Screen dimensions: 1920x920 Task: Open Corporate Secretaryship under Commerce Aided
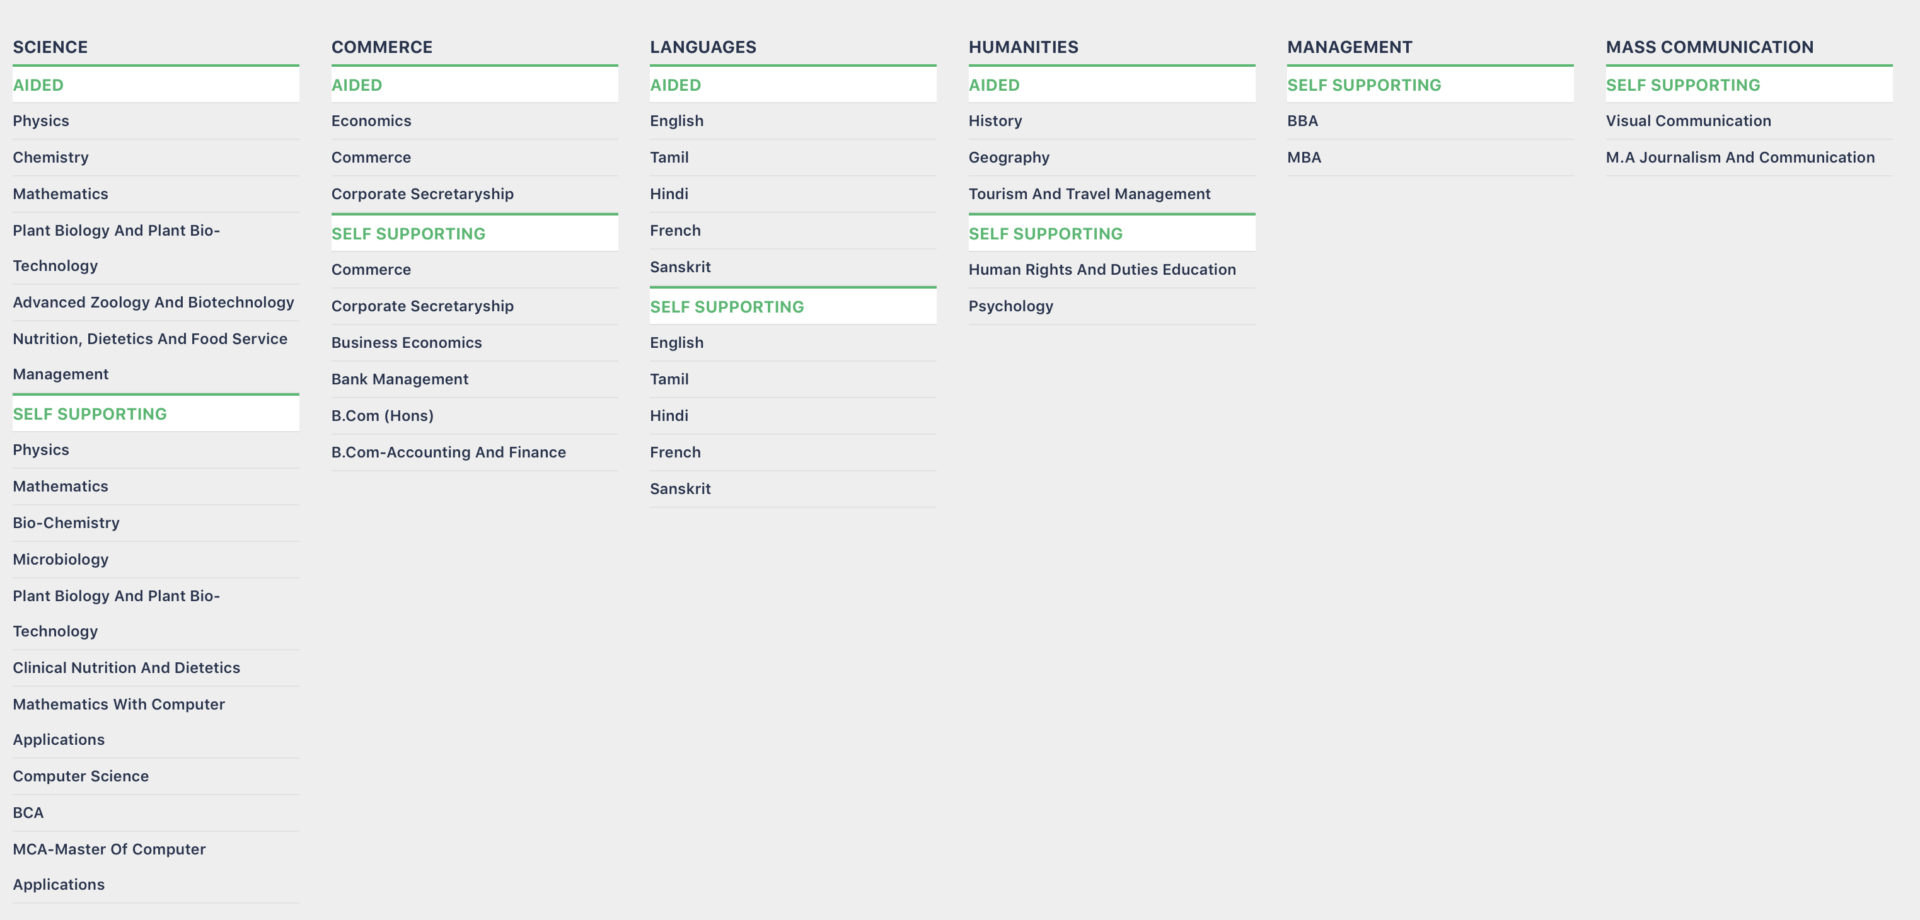pos(422,194)
